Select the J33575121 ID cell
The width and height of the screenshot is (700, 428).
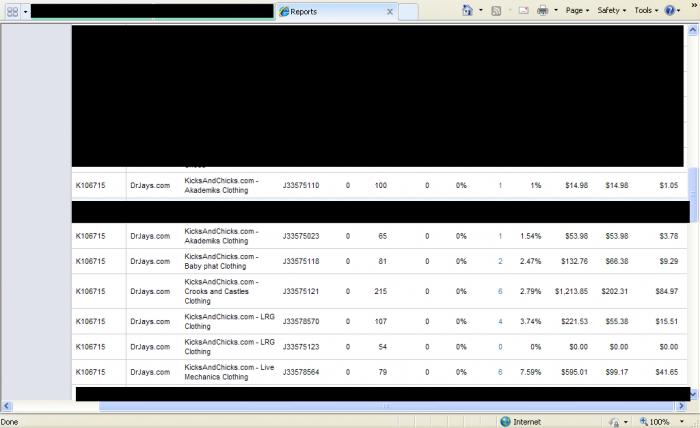point(301,291)
